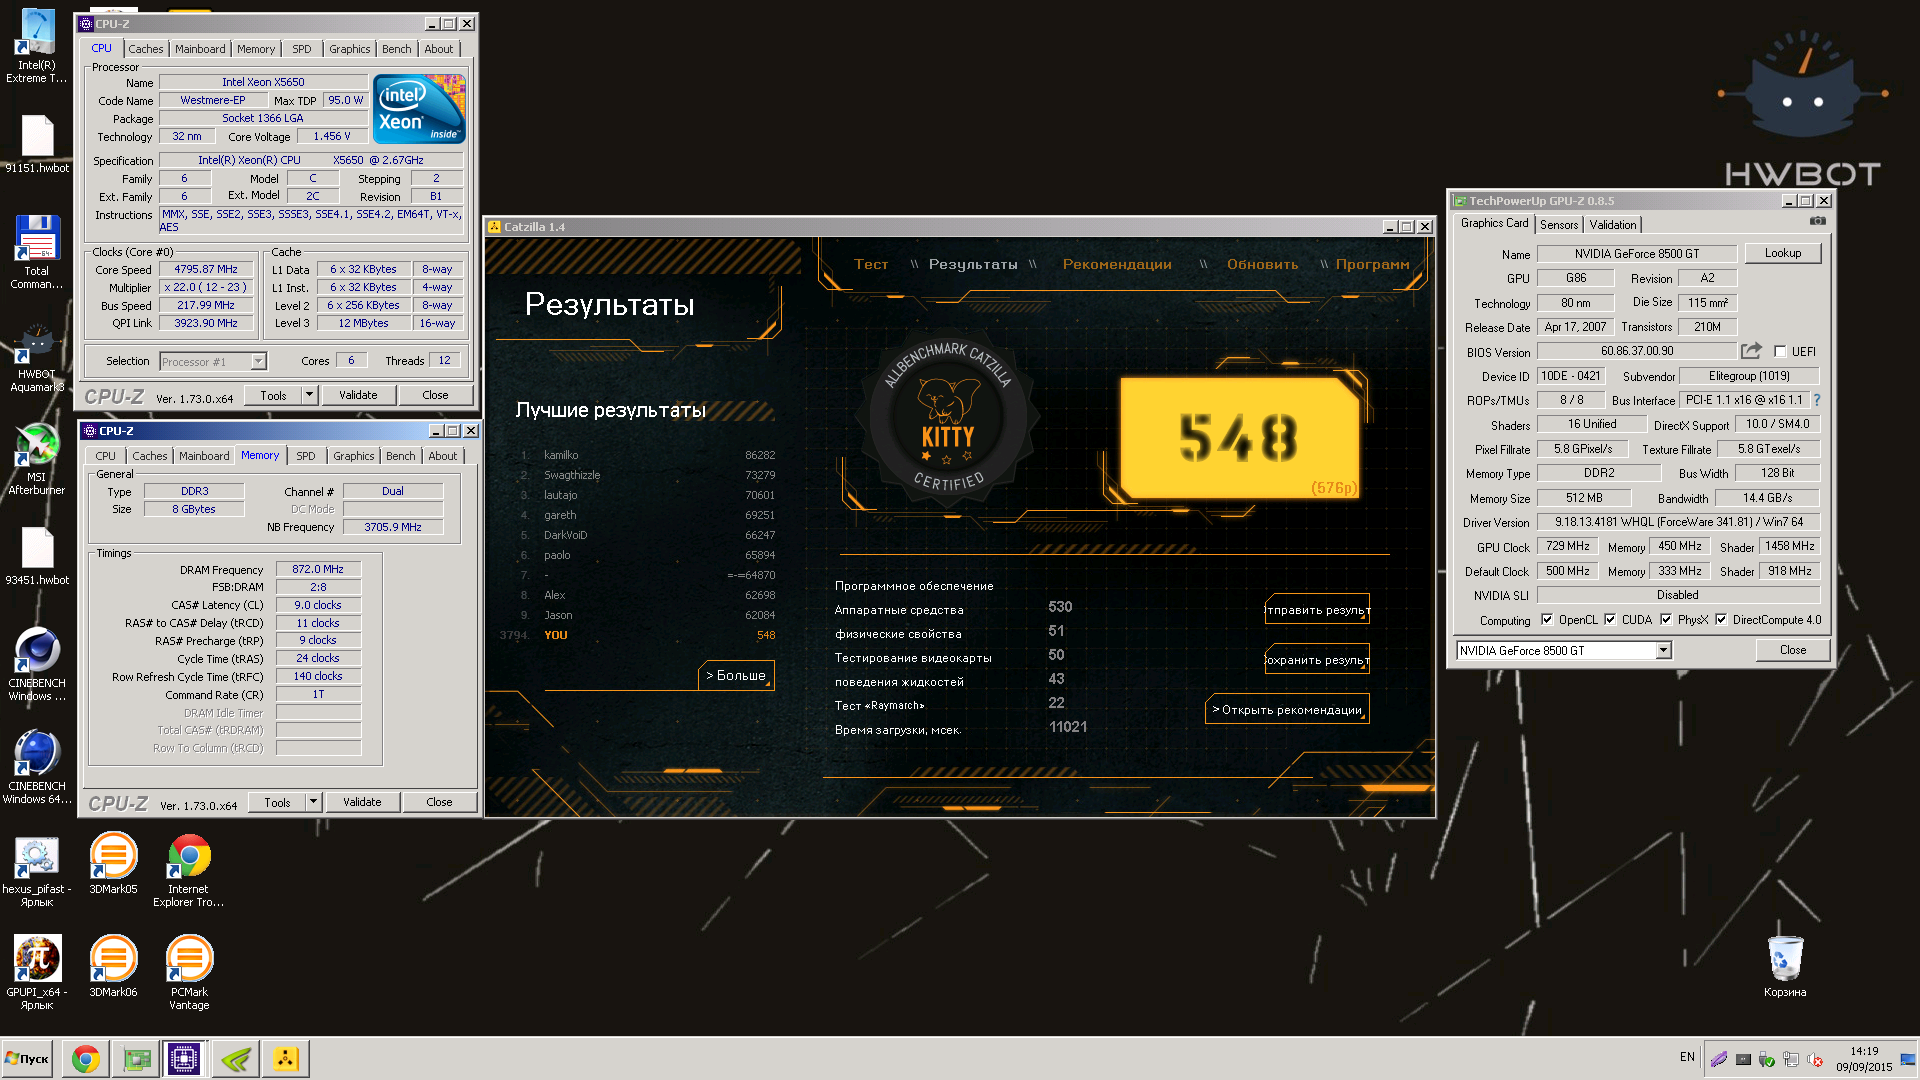This screenshot has height=1080, width=1920.
Task: Open Mainboard tab in top CPU-Z window
Action: coord(200,49)
